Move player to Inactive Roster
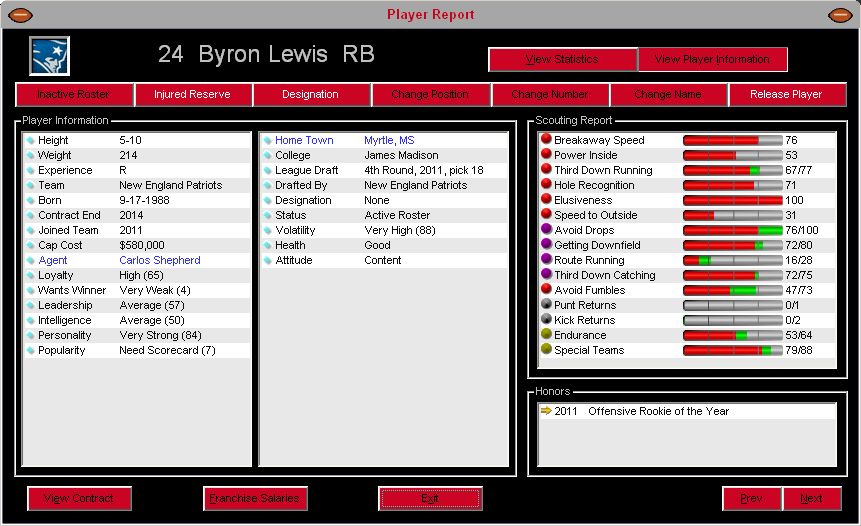Image resolution: width=861 pixels, height=526 pixels. [x=75, y=95]
